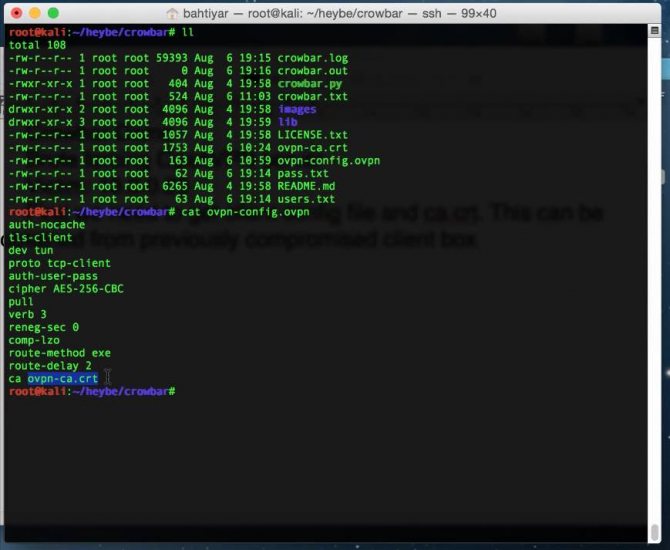670x550 pixels.
Task: Click the highlighted ovpn-ca.crt text
Action: (x=62, y=378)
